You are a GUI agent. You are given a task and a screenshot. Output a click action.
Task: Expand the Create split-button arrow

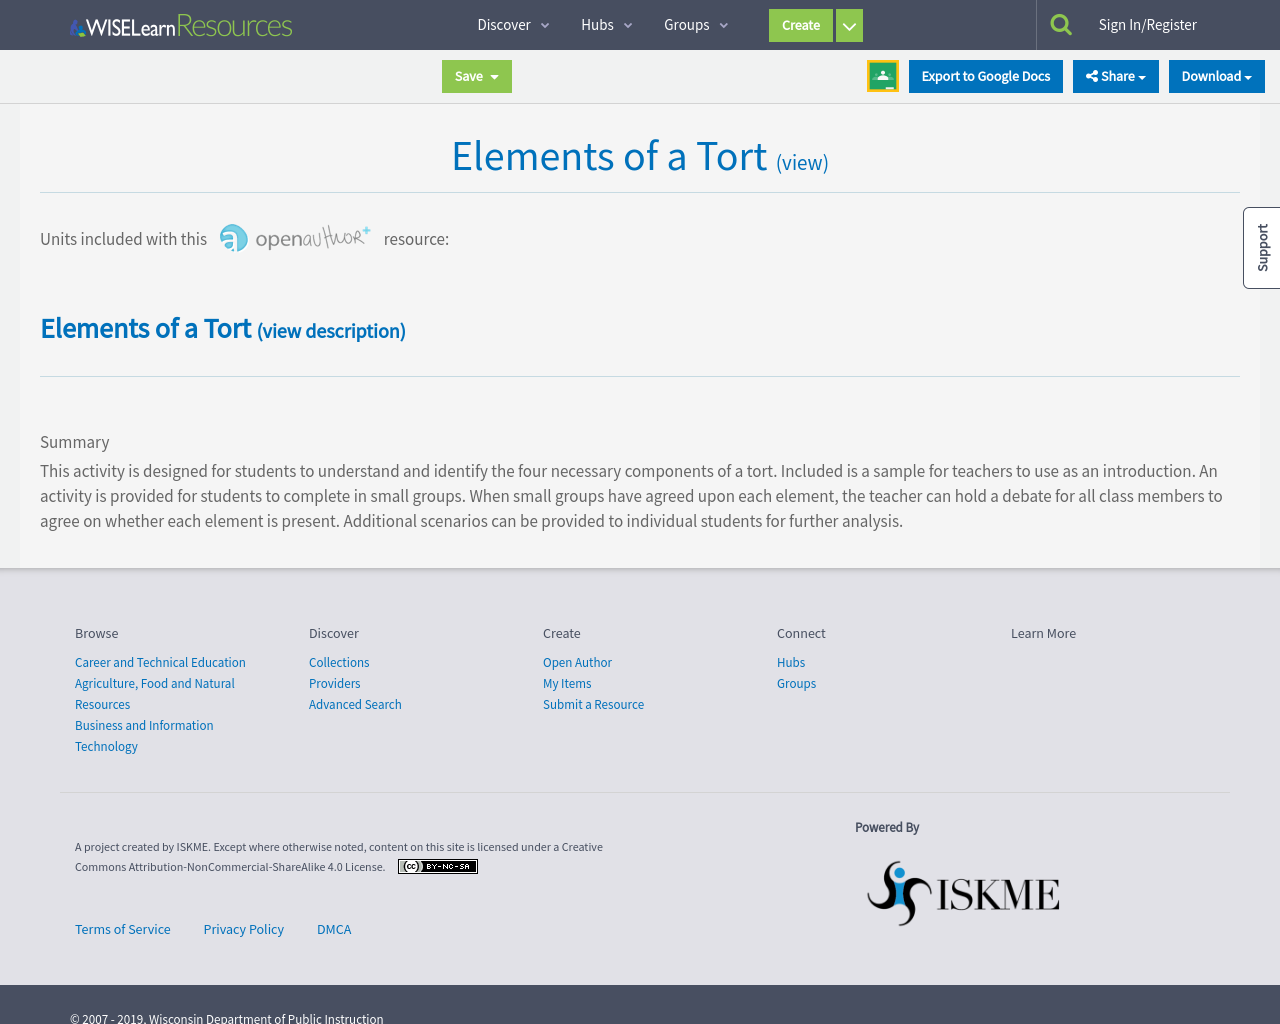click(x=848, y=24)
